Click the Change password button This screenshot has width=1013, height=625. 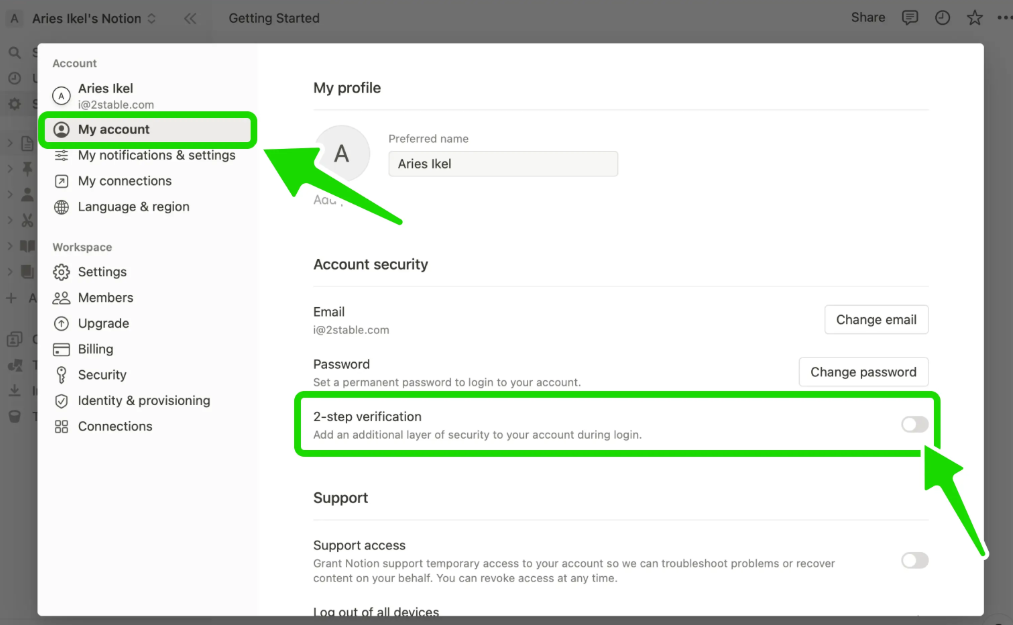863,372
